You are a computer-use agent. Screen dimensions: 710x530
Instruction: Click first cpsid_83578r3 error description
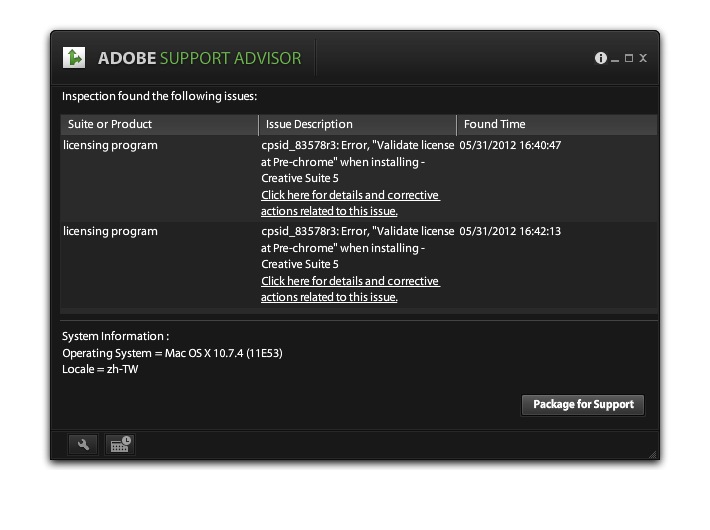(x=357, y=162)
